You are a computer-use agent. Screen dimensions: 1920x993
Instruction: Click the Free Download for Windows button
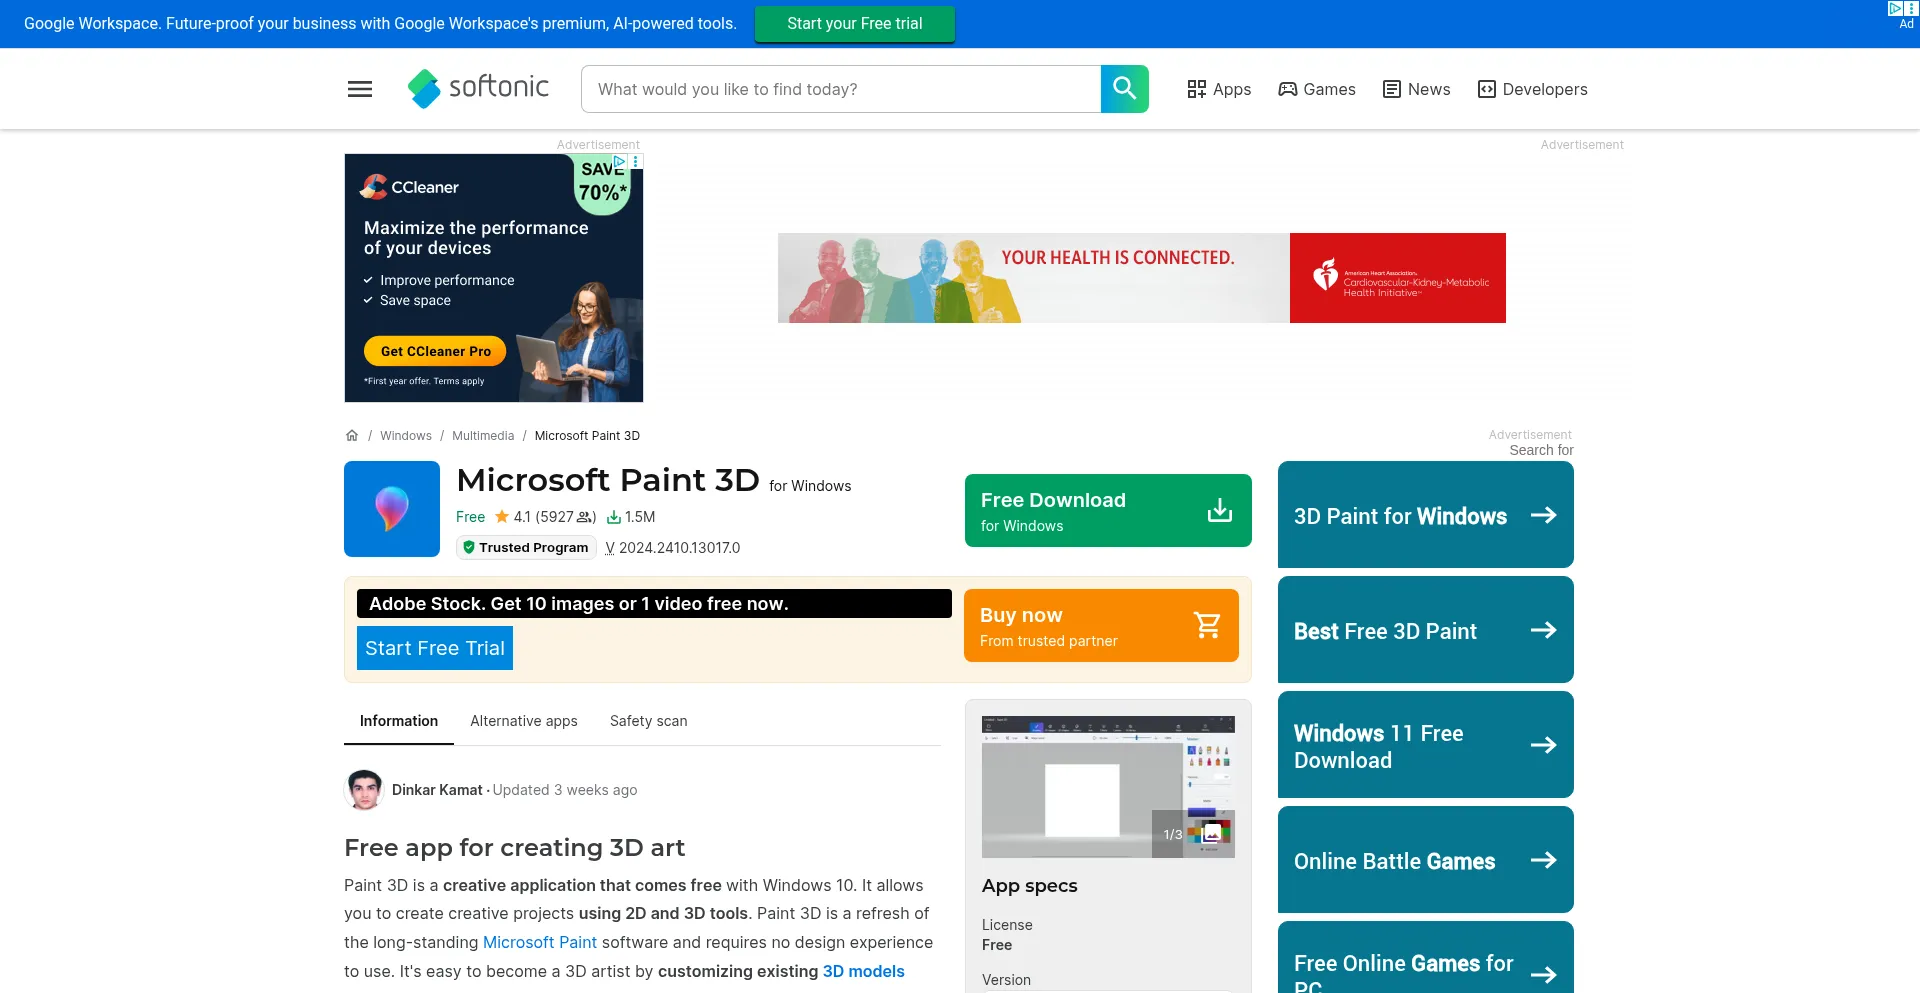[1108, 511]
